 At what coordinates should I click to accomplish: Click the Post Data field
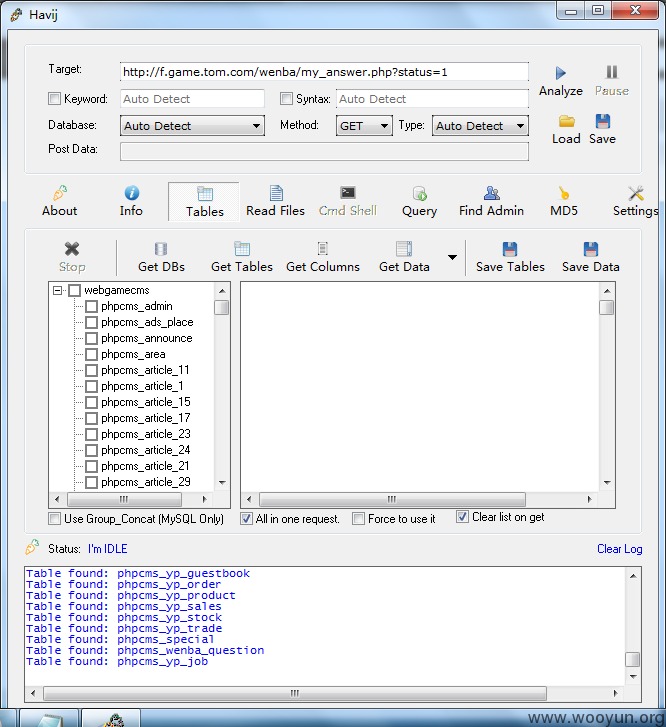[x=324, y=152]
